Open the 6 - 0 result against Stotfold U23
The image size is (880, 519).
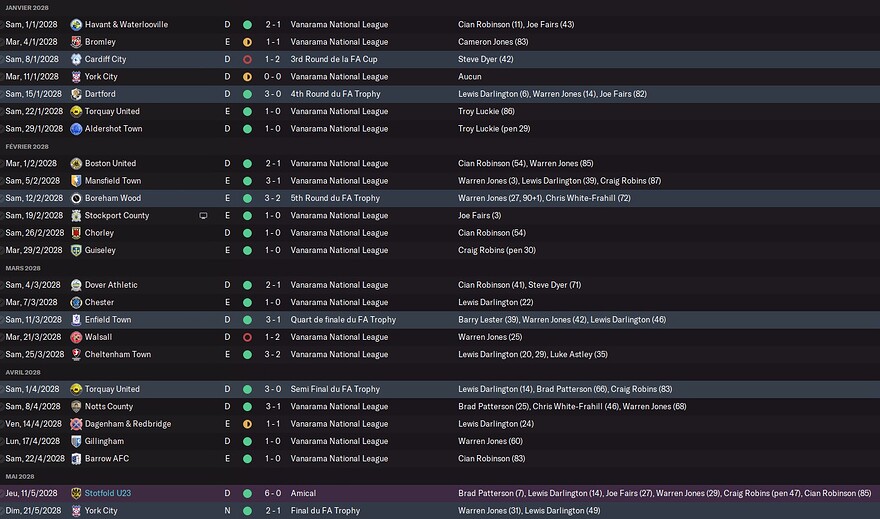click(x=273, y=493)
